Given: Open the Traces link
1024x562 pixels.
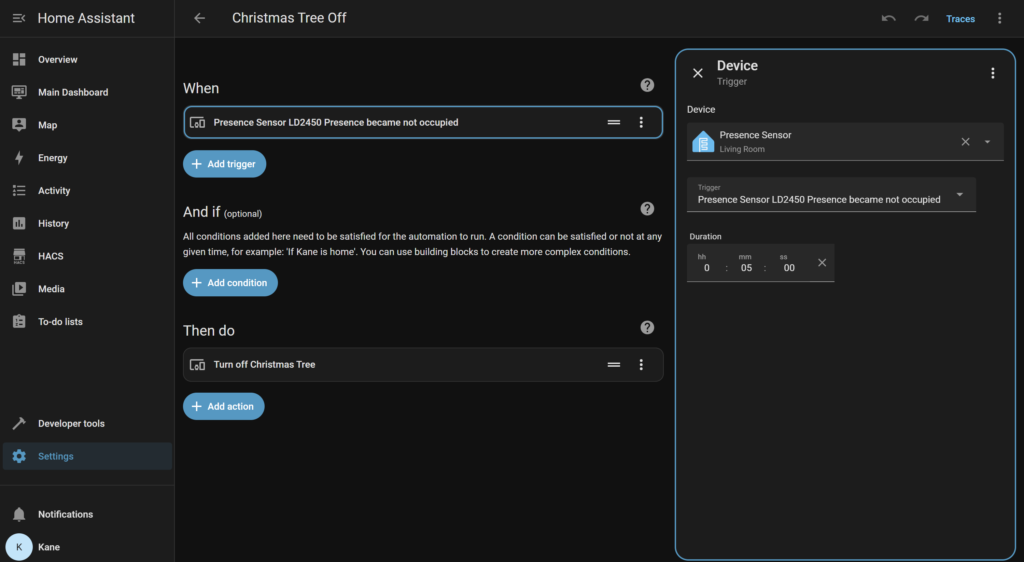Looking at the screenshot, I should pyautogui.click(x=960, y=19).
